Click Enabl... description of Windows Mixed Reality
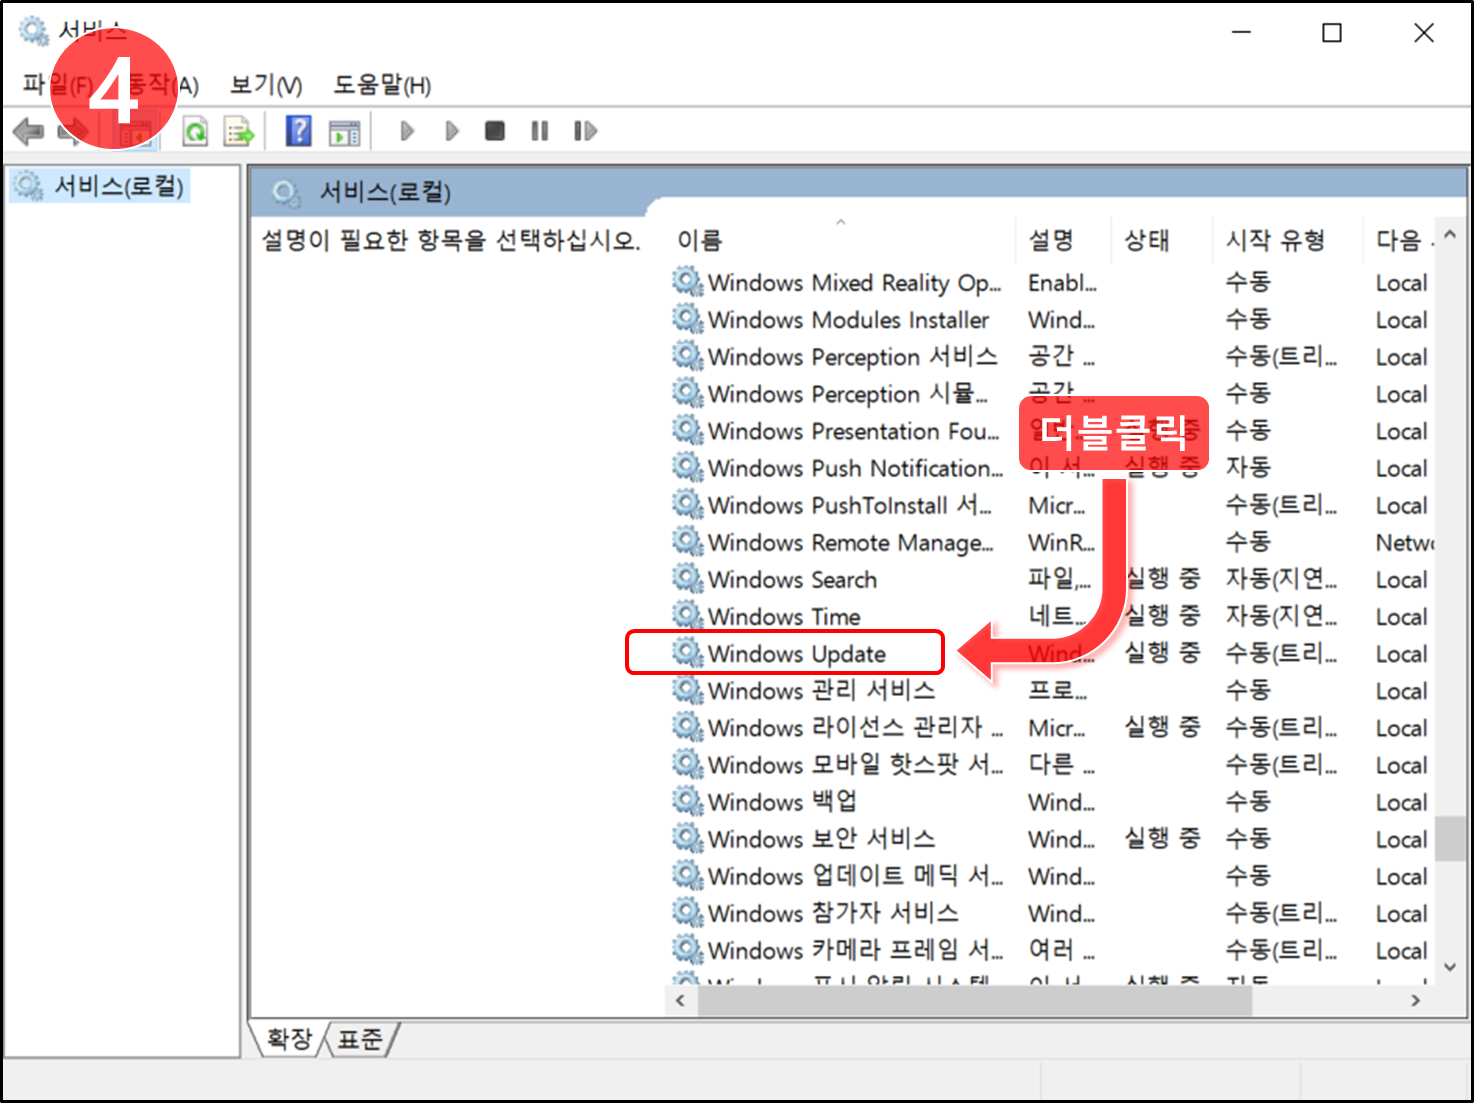The width and height of the screenshot is (1474, 1103). pyautogui.click(x=1062, y=283)
